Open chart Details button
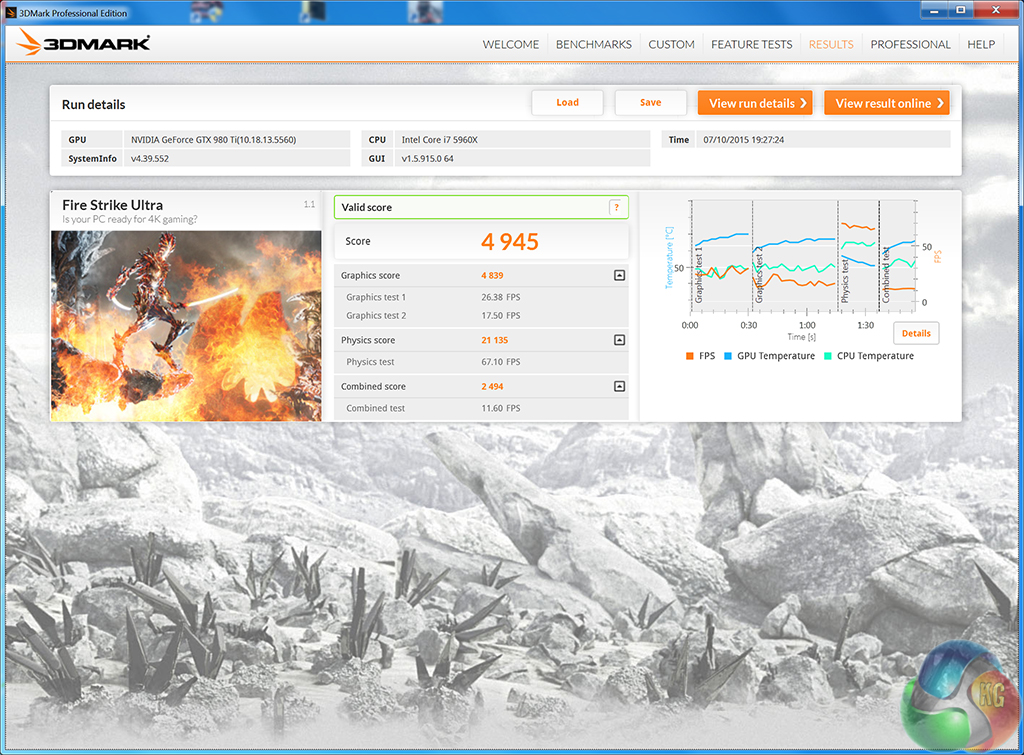Viewport: 1024px width, 755px height. click(x=915, y=333)
